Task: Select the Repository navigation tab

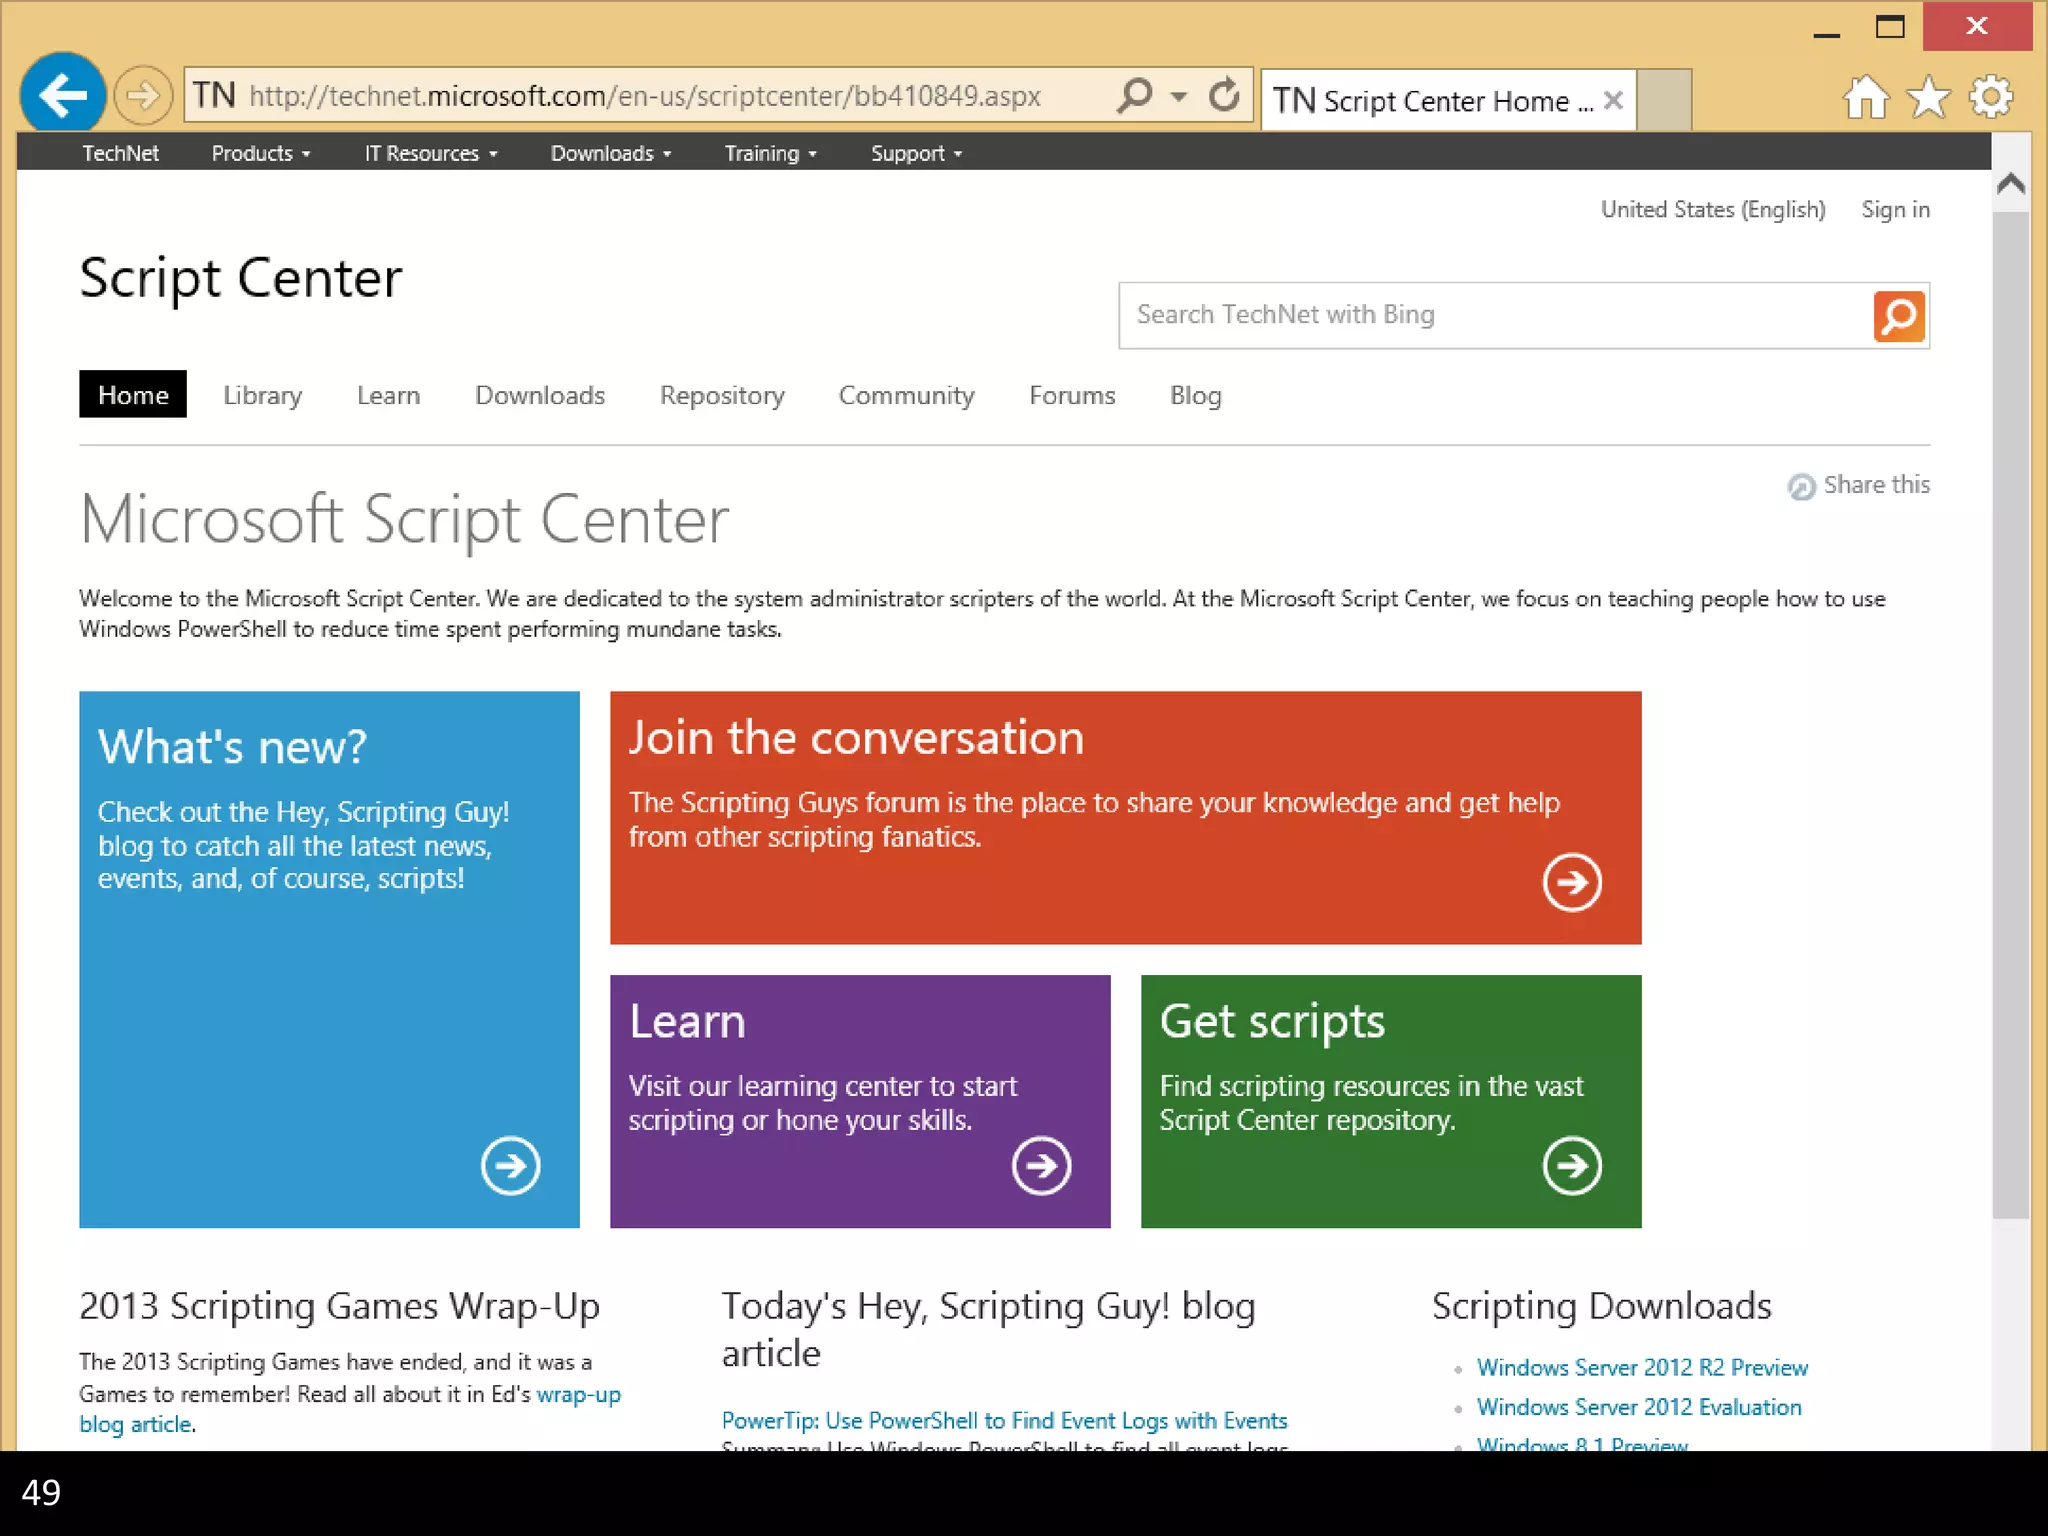Action: 721,396
